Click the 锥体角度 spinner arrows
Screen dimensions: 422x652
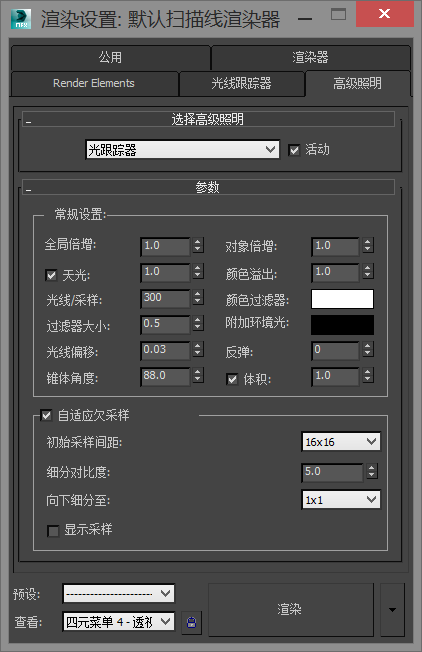point(198,375)
